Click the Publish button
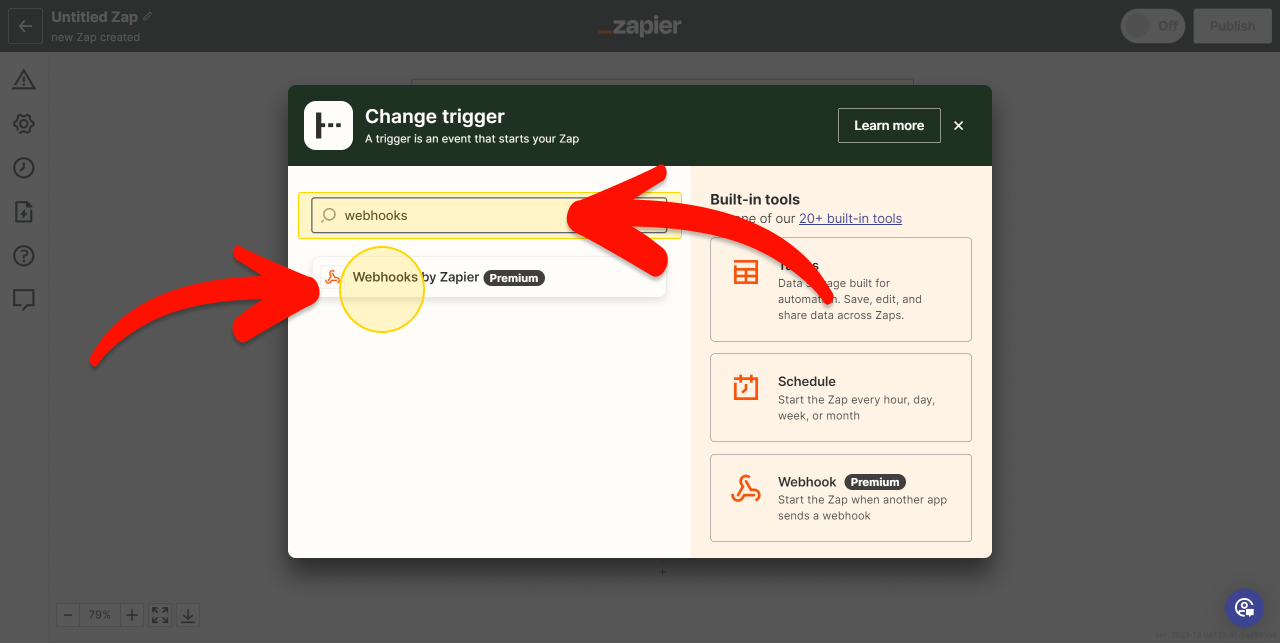 (x=1232, y=26)
